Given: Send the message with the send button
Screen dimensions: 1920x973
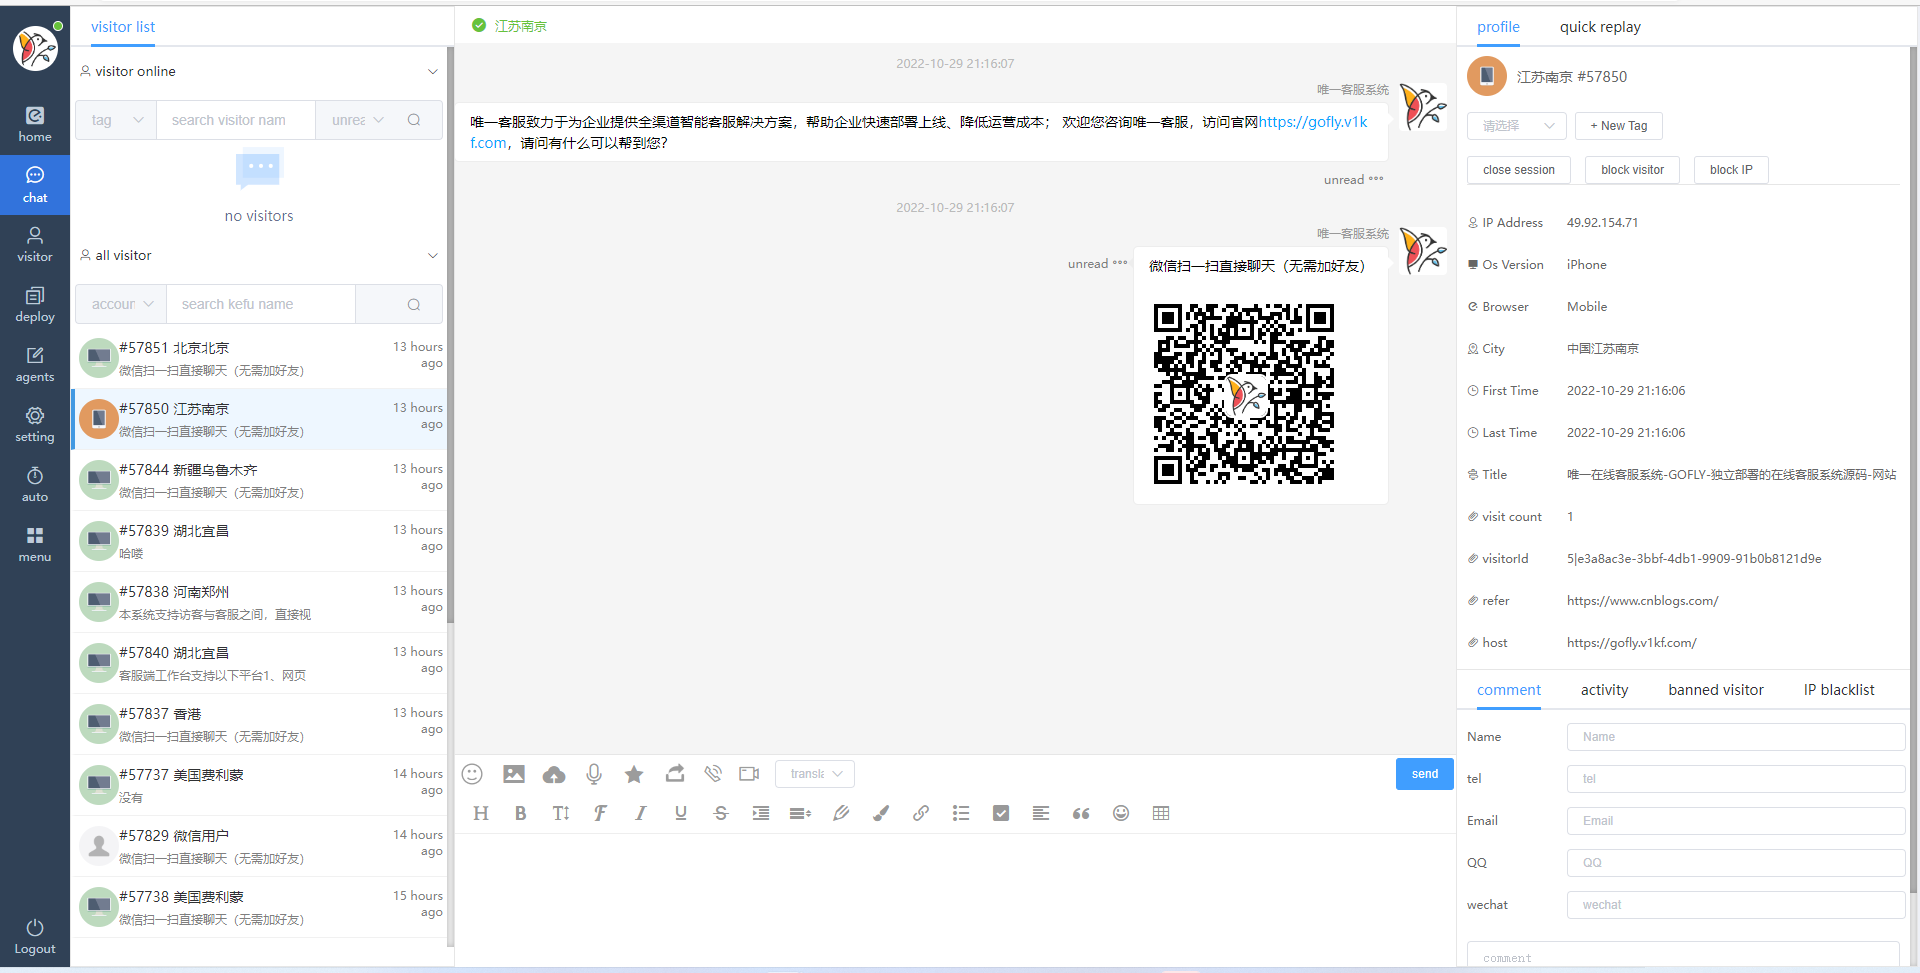Looking at the screenshot, I should (x=1425, y=774).
